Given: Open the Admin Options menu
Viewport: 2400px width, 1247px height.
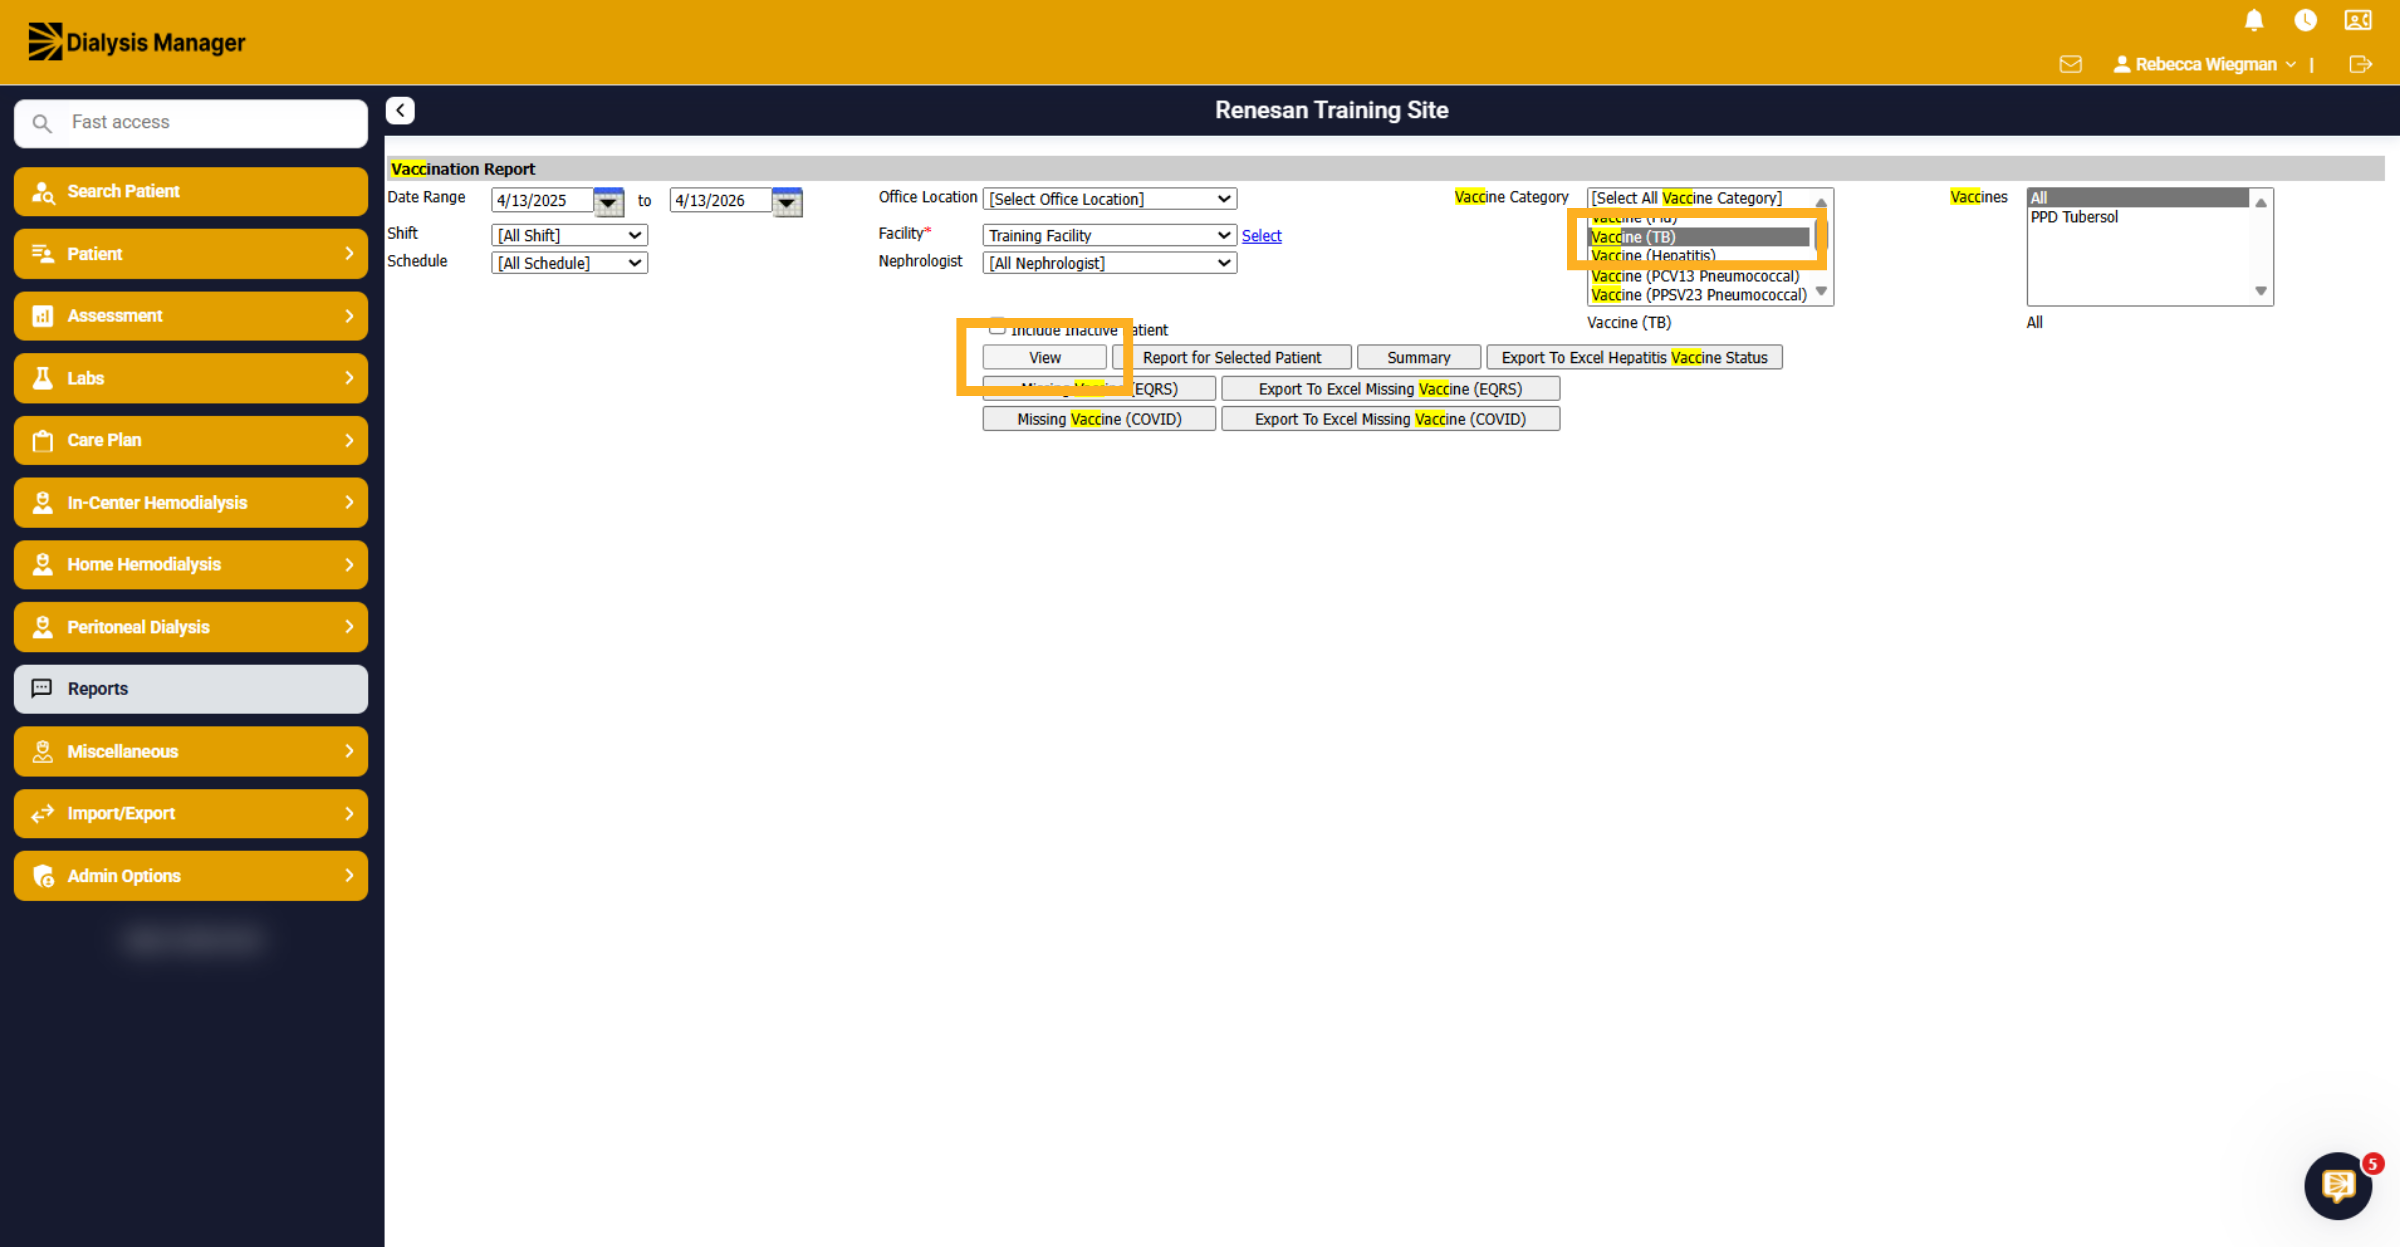Looking at the screenshot, I should [191, 876].
